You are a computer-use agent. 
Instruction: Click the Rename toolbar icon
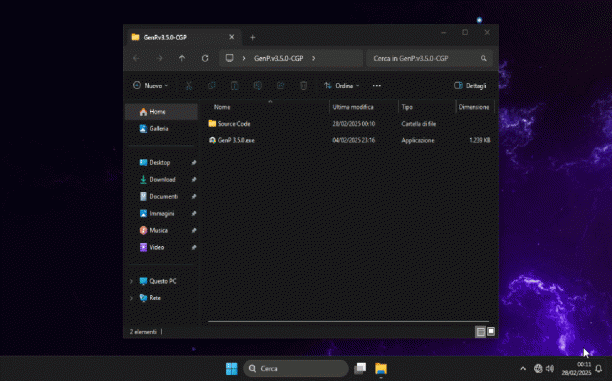(x=258, y=85)
